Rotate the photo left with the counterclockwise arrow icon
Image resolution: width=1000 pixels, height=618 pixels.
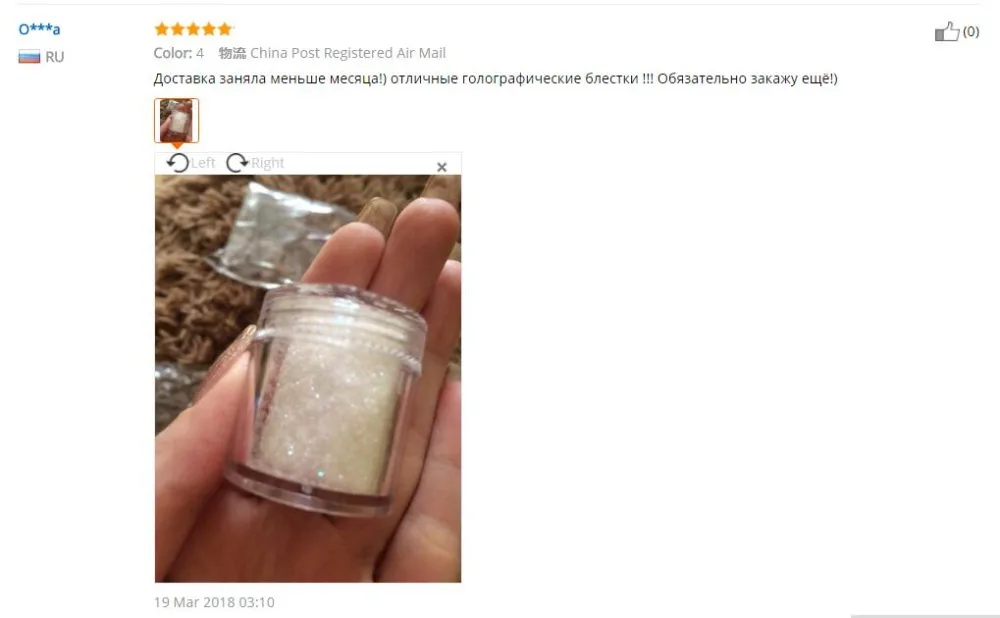click(x=178, y=163)
